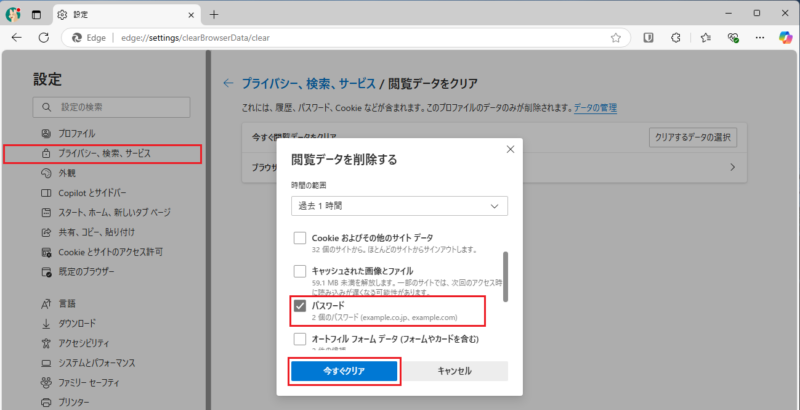Click the Edge logo in address bar
The width and height of the screenshot is (800, 410).
point(77,38)
